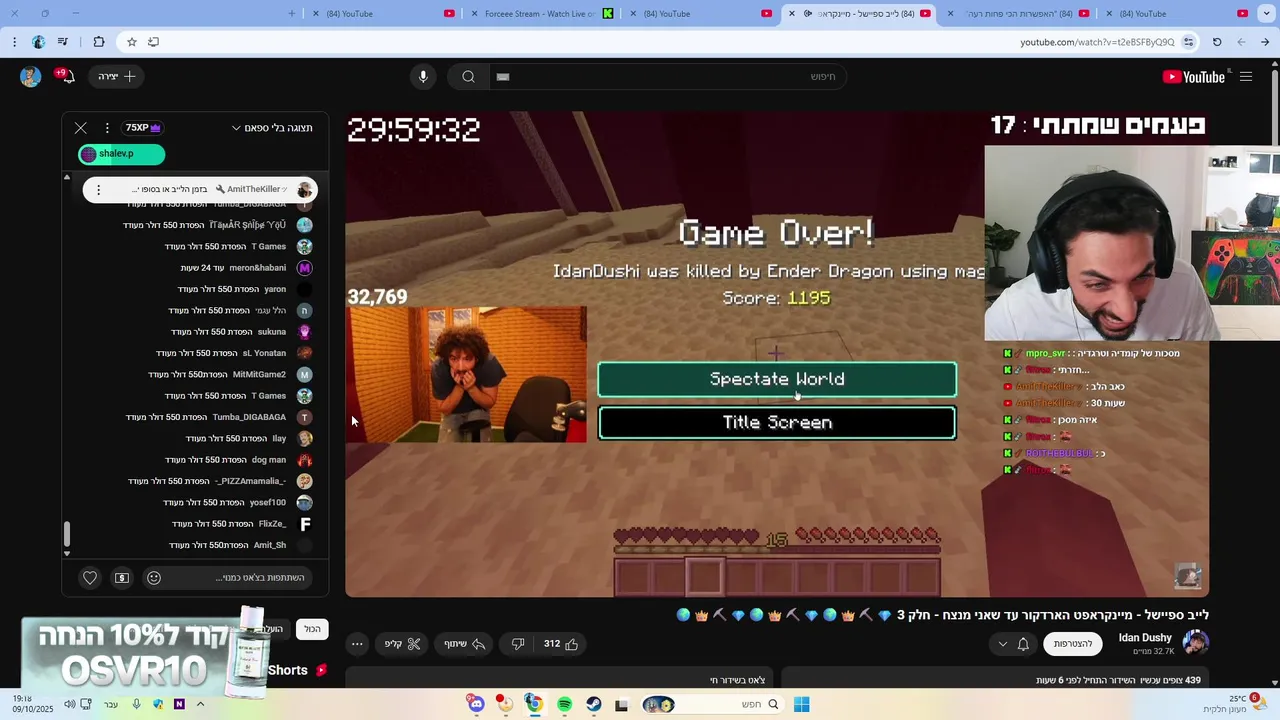
Task: Open the Super Chat dollar icon
Action: pos(122,578)
